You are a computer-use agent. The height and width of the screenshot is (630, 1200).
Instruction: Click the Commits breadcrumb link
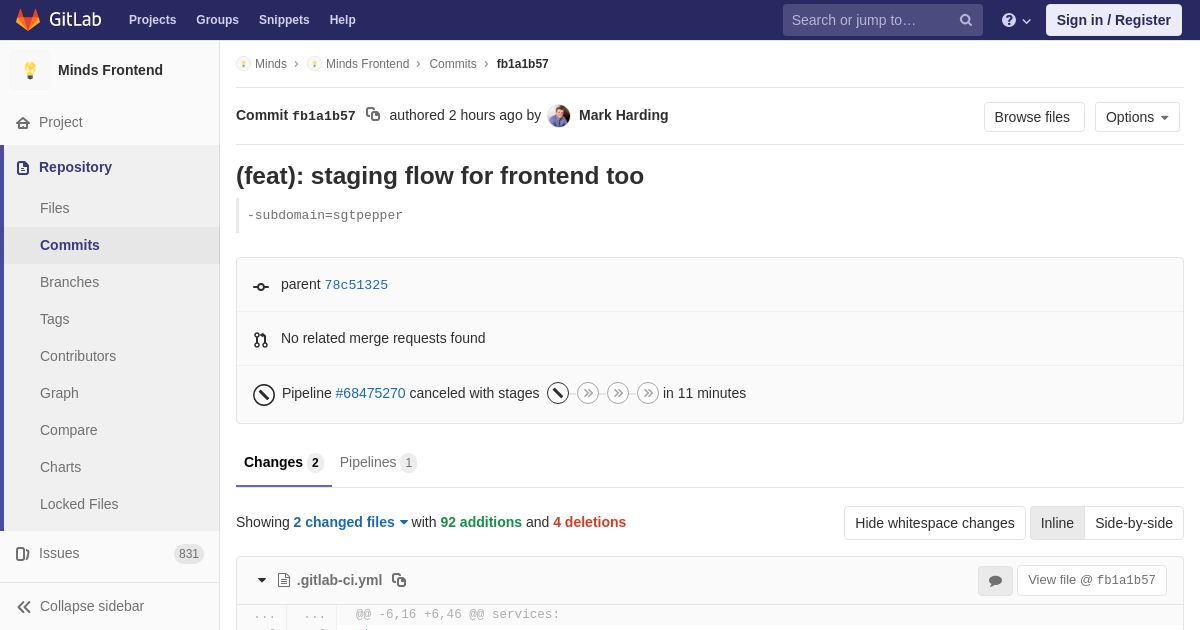pos(453,64)
